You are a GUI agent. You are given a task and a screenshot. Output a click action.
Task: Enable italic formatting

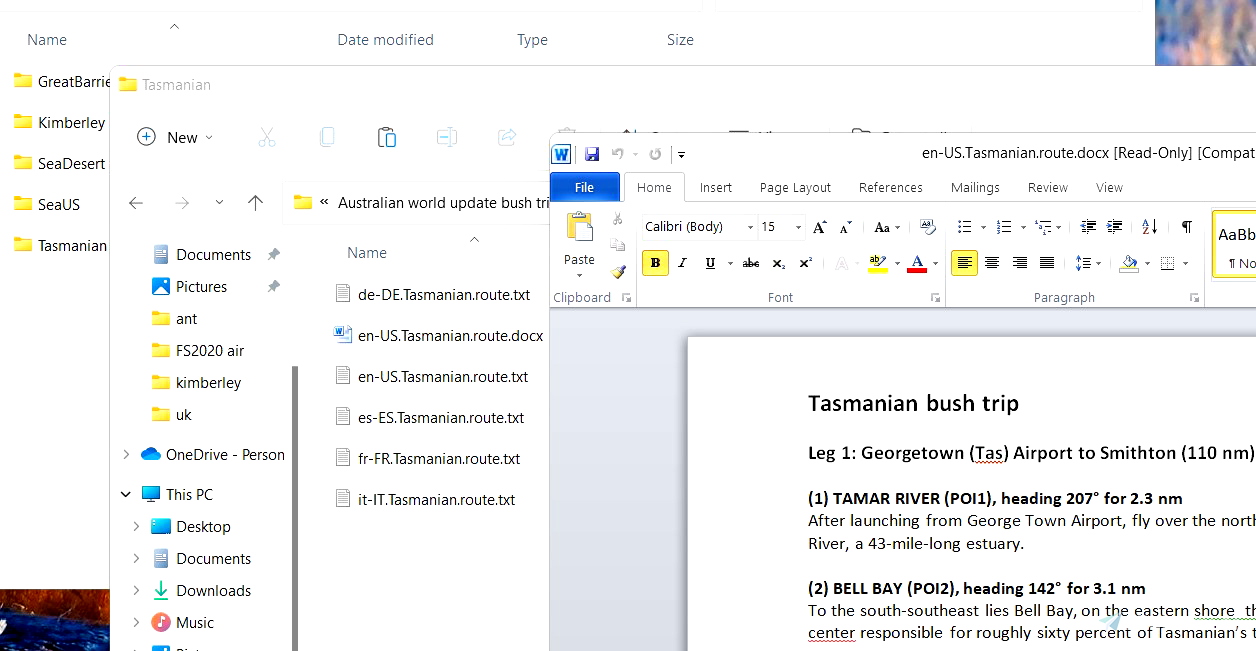pyautogui.click(x=682, y=262)
